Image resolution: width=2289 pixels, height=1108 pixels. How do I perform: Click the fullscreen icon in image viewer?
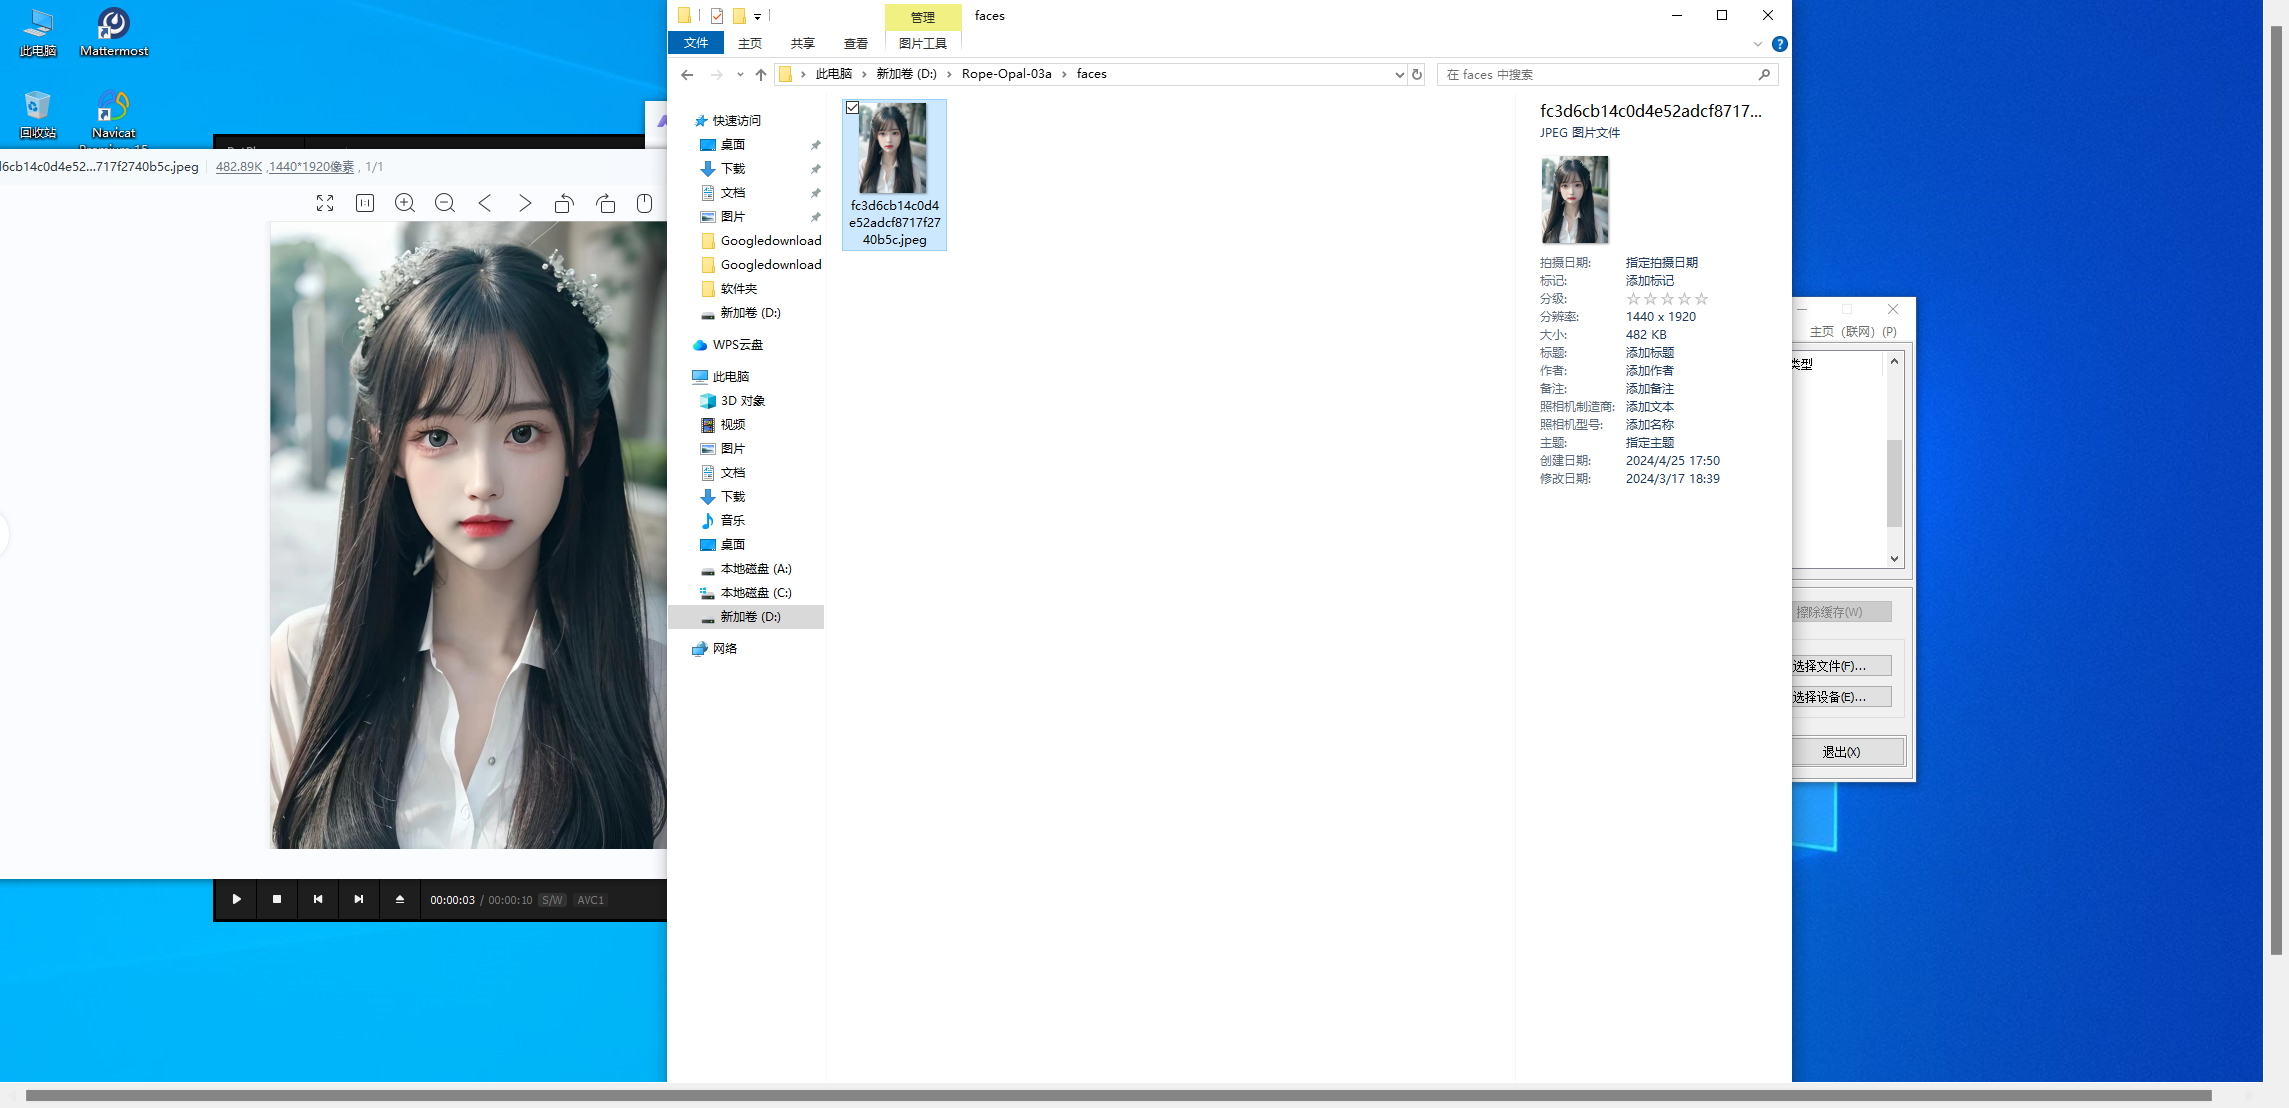tap(325, 204)
